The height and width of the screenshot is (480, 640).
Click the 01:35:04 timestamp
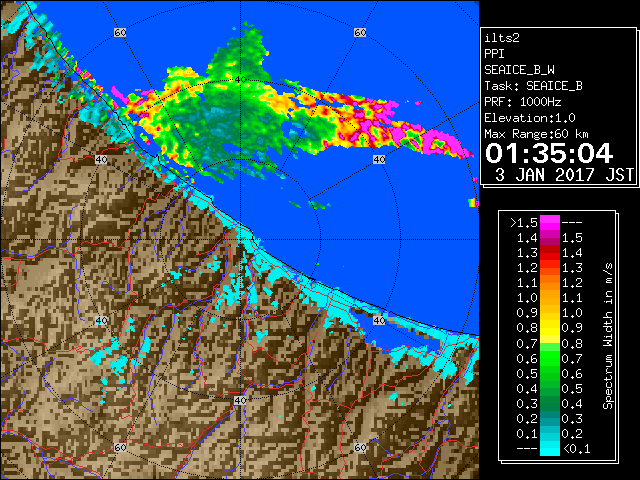point(549,153)
